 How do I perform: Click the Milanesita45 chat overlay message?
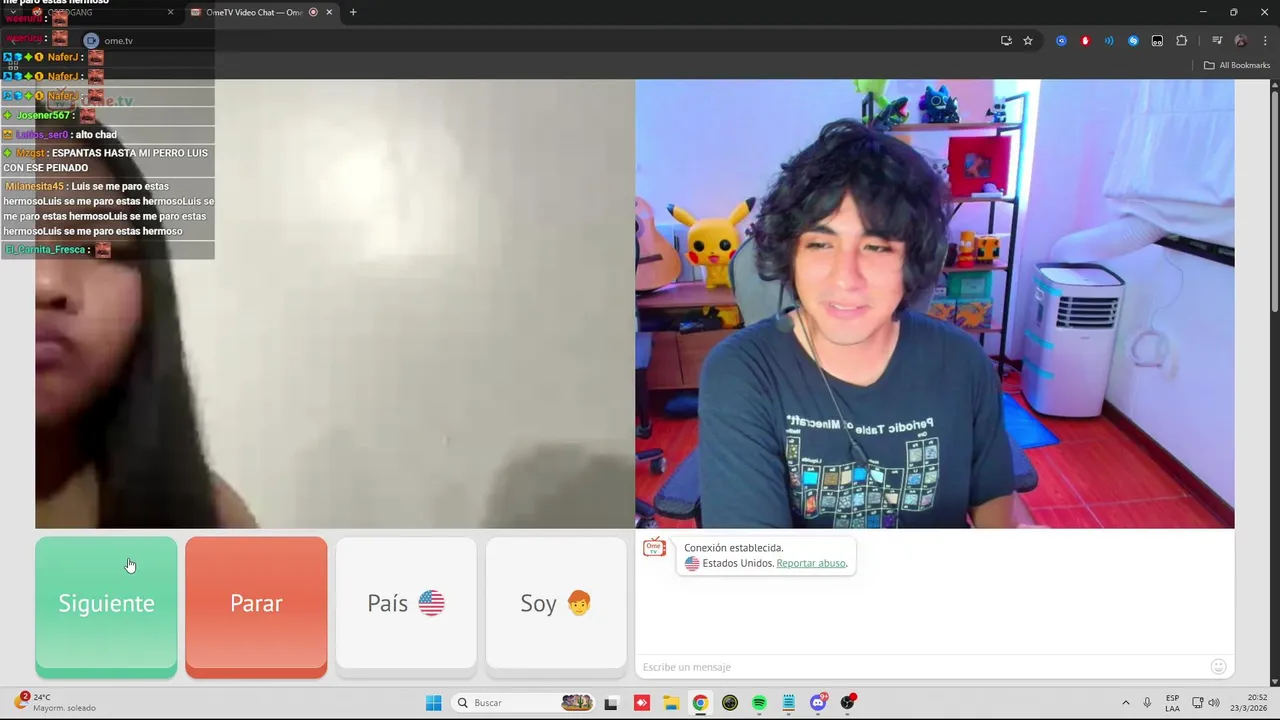coord(108,208)
